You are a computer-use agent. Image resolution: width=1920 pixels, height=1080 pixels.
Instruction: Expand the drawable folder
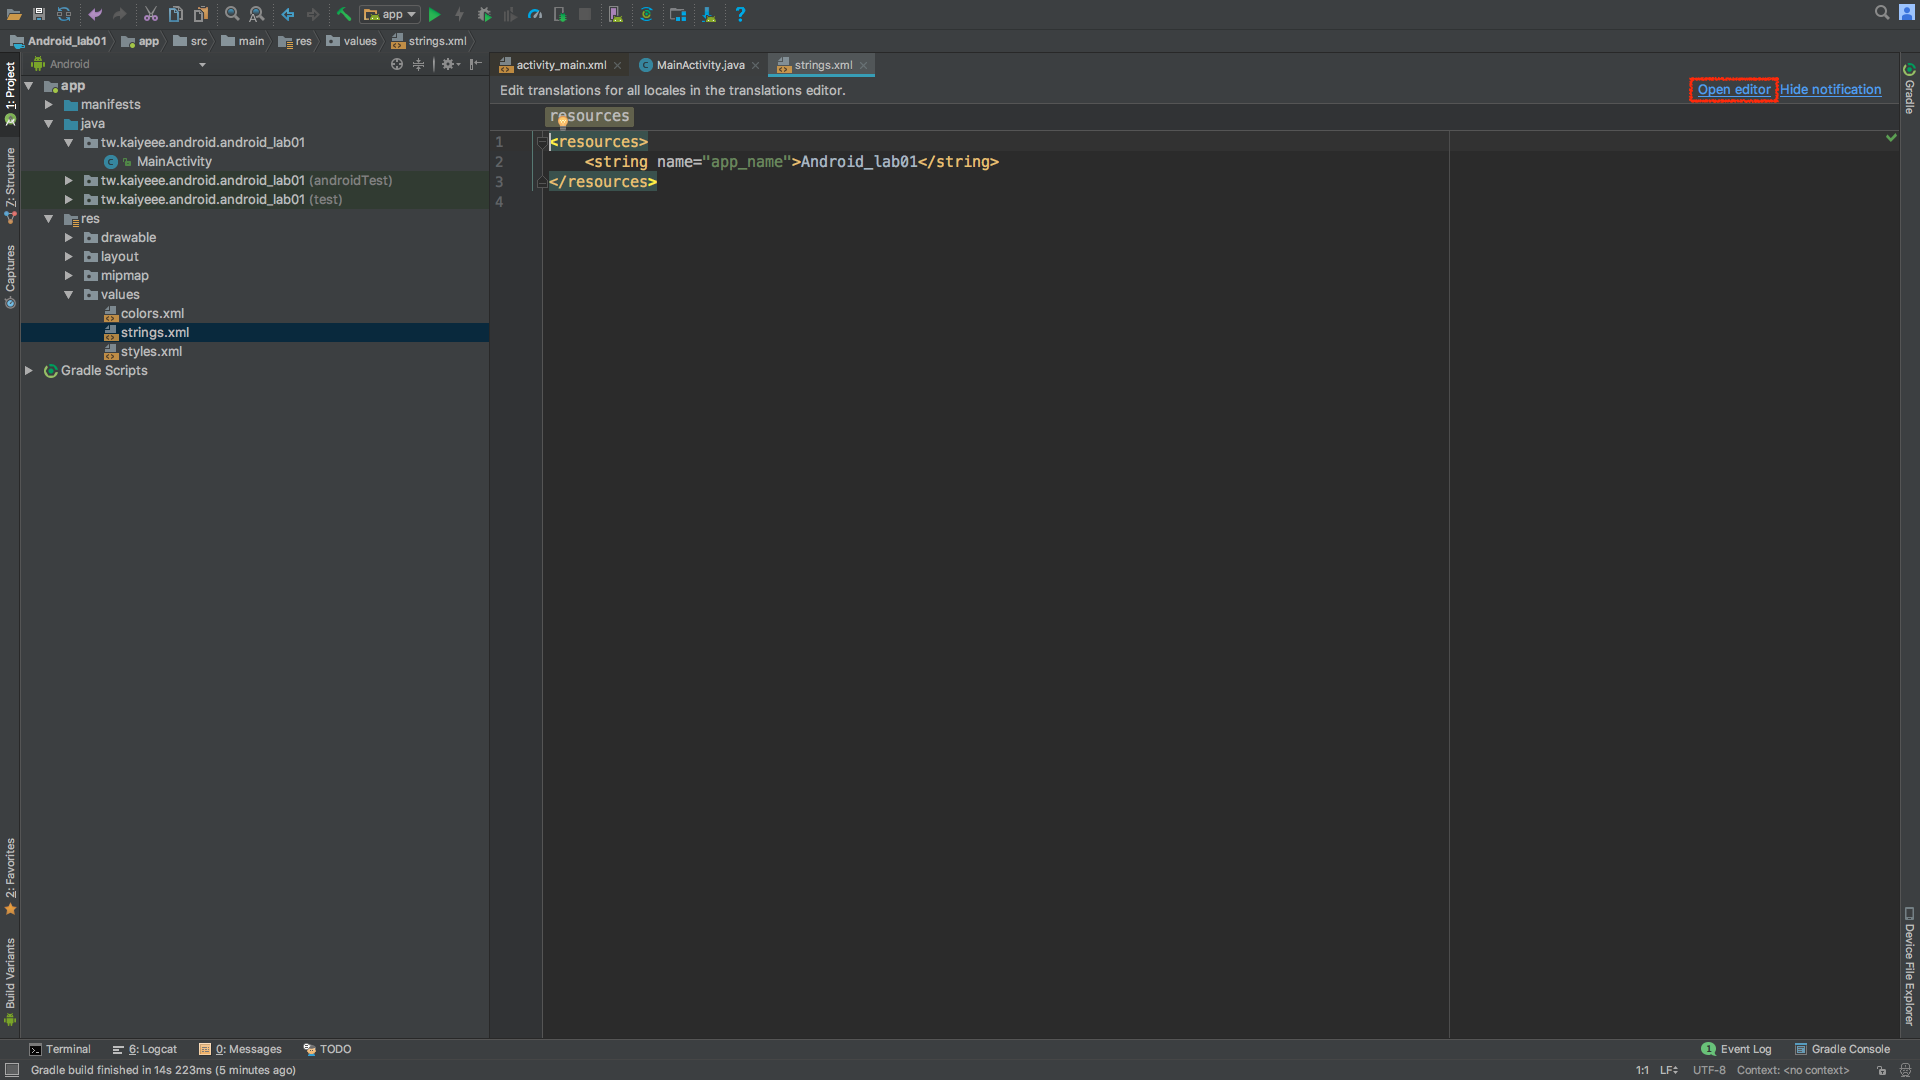[68, 238]
